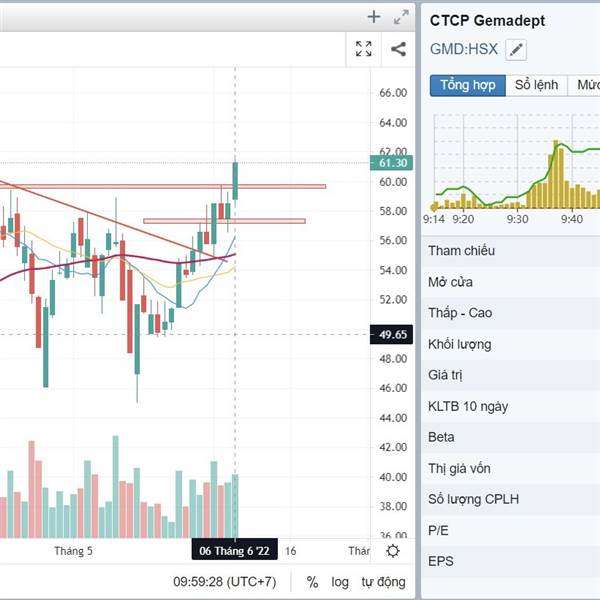Switch to the Sổ lệnh tab
Screen dimensions: 600x600
tap(536, 85)
